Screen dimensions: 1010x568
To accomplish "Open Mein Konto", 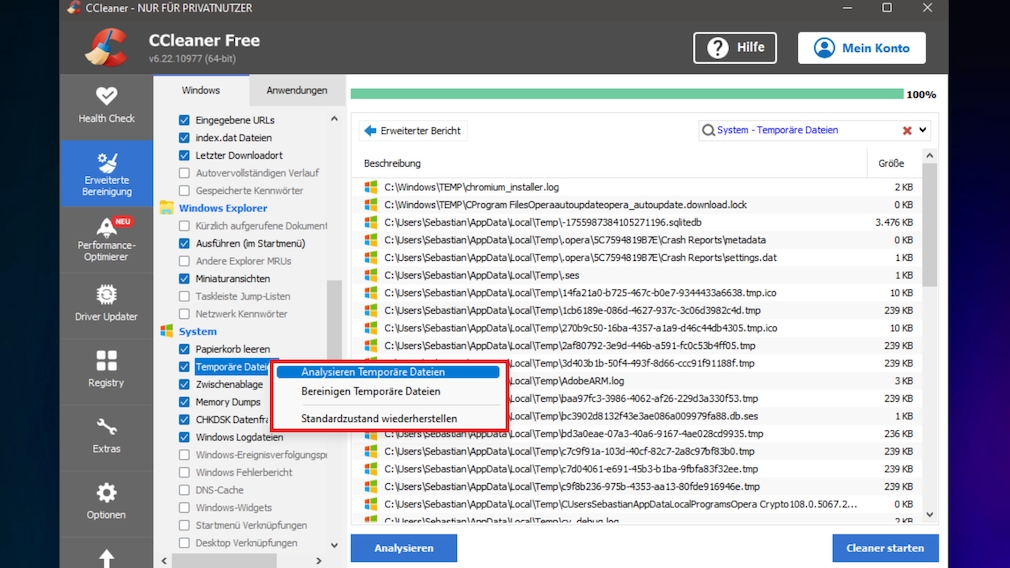I will (862, 48).
